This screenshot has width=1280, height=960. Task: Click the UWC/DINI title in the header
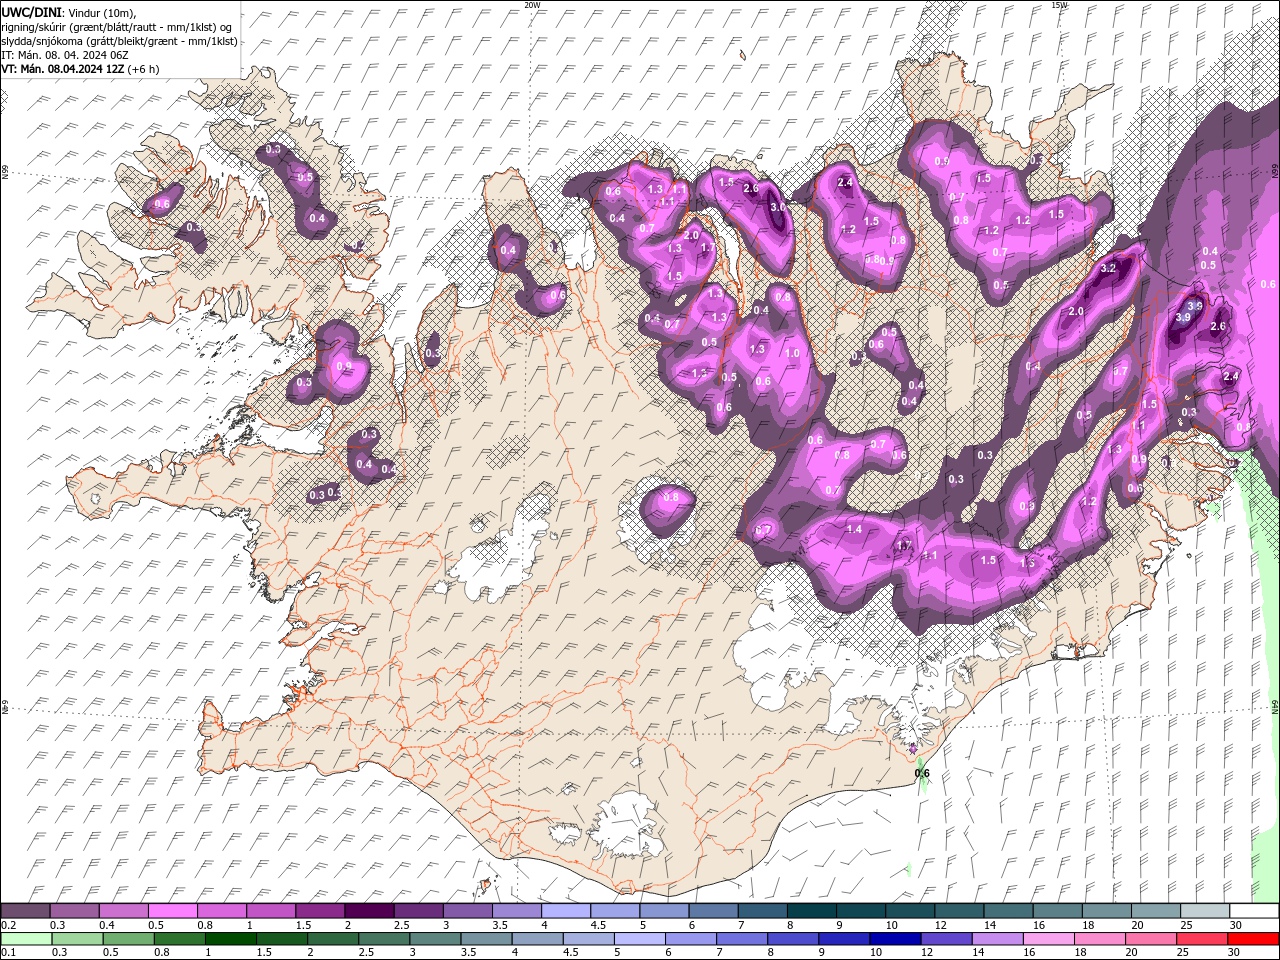pyautogui.click(x=30, y=11)
